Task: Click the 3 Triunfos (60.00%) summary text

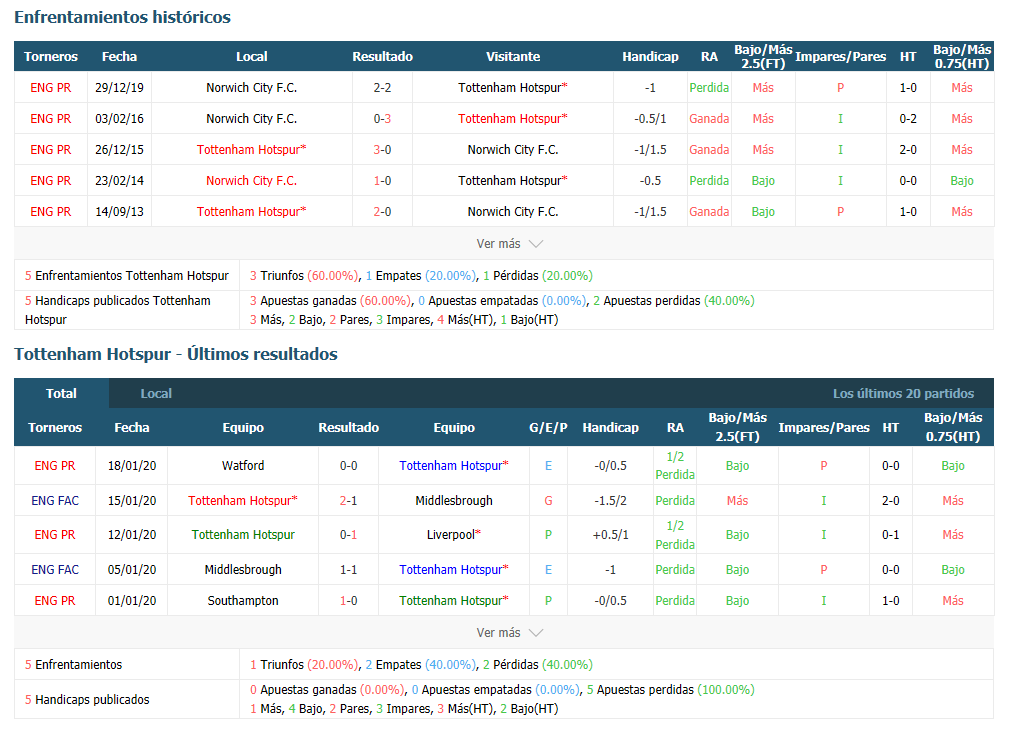Action: [304, 276]
